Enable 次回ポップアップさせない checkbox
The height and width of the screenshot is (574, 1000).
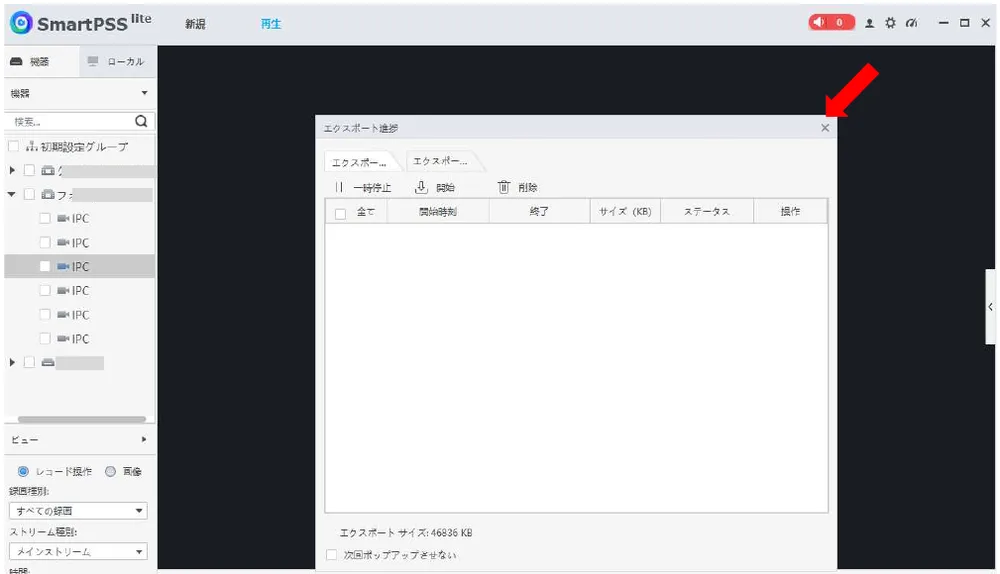tap(331, 555)
